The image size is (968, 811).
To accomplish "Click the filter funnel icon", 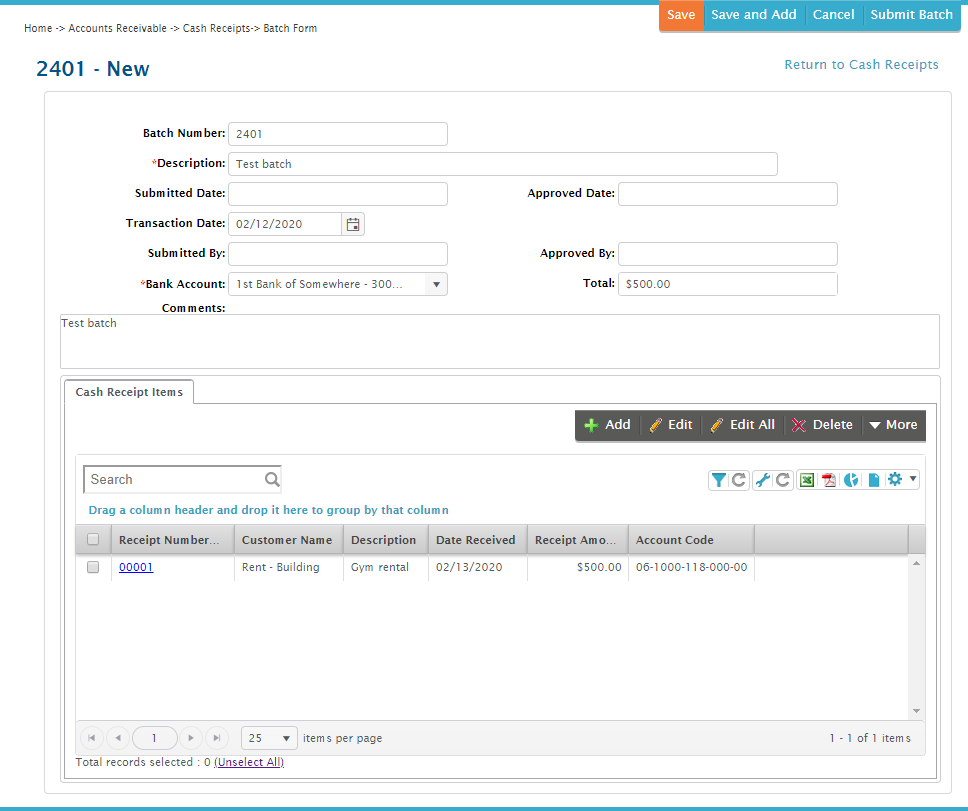I will pos(718,480).
